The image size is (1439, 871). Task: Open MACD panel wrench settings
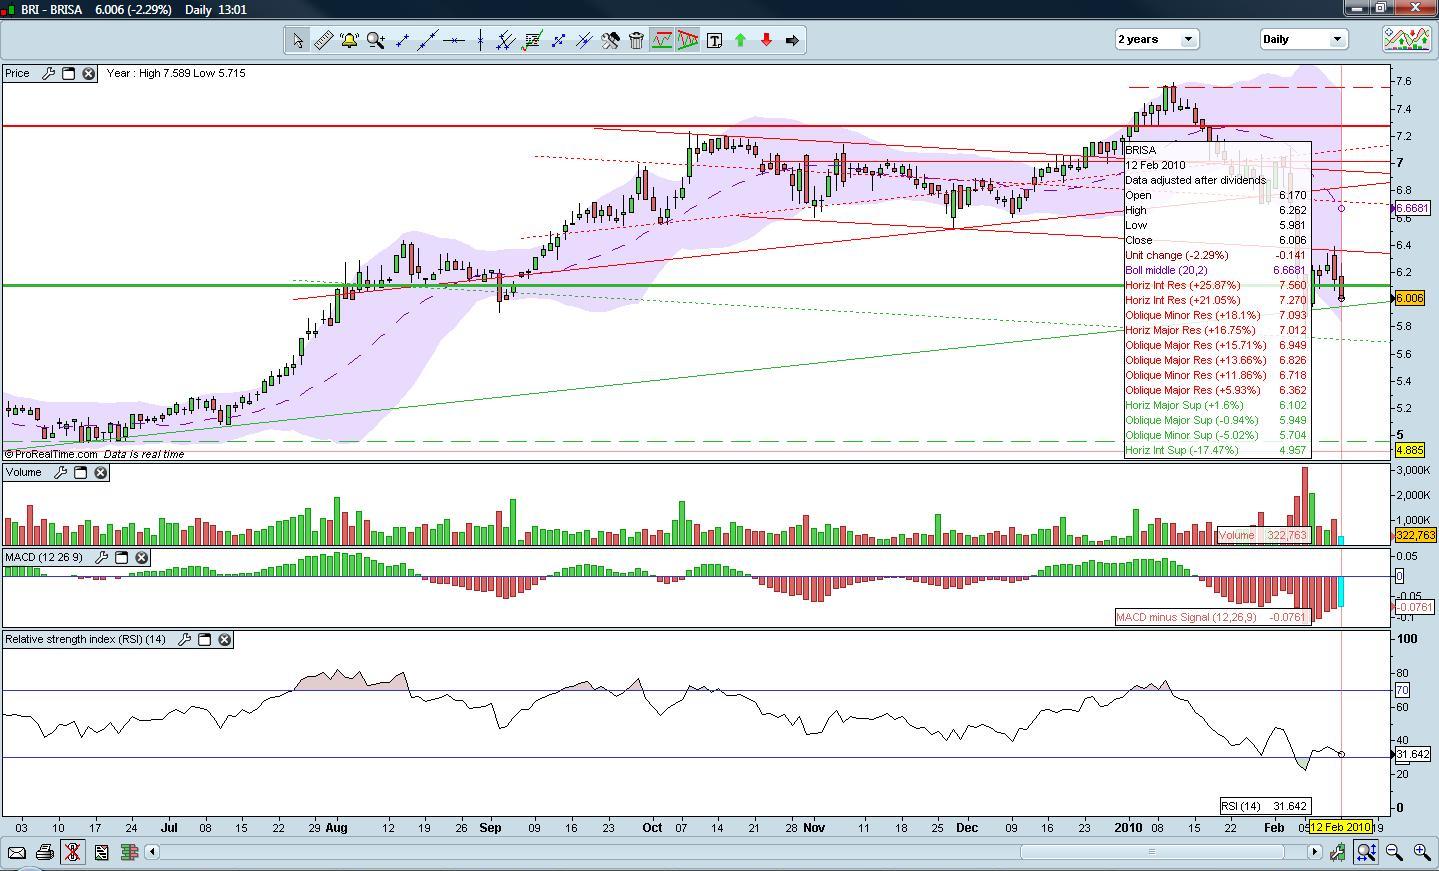[x=101, y=557]
